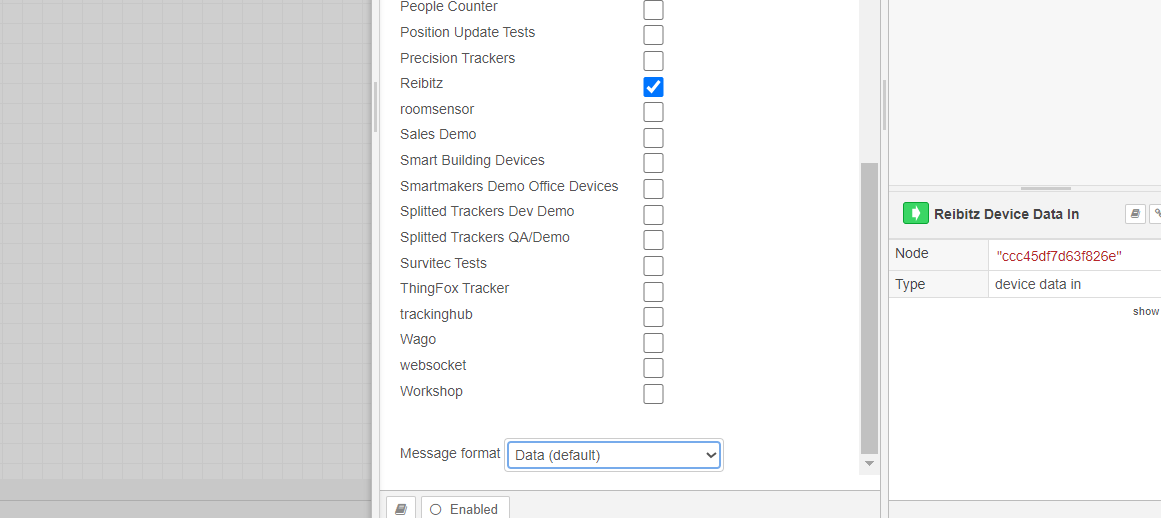The width and height of the screenshot is (1161, 518).
Task: Click the scrollbar down arrow in device list
Action: (x=869, y=464)
